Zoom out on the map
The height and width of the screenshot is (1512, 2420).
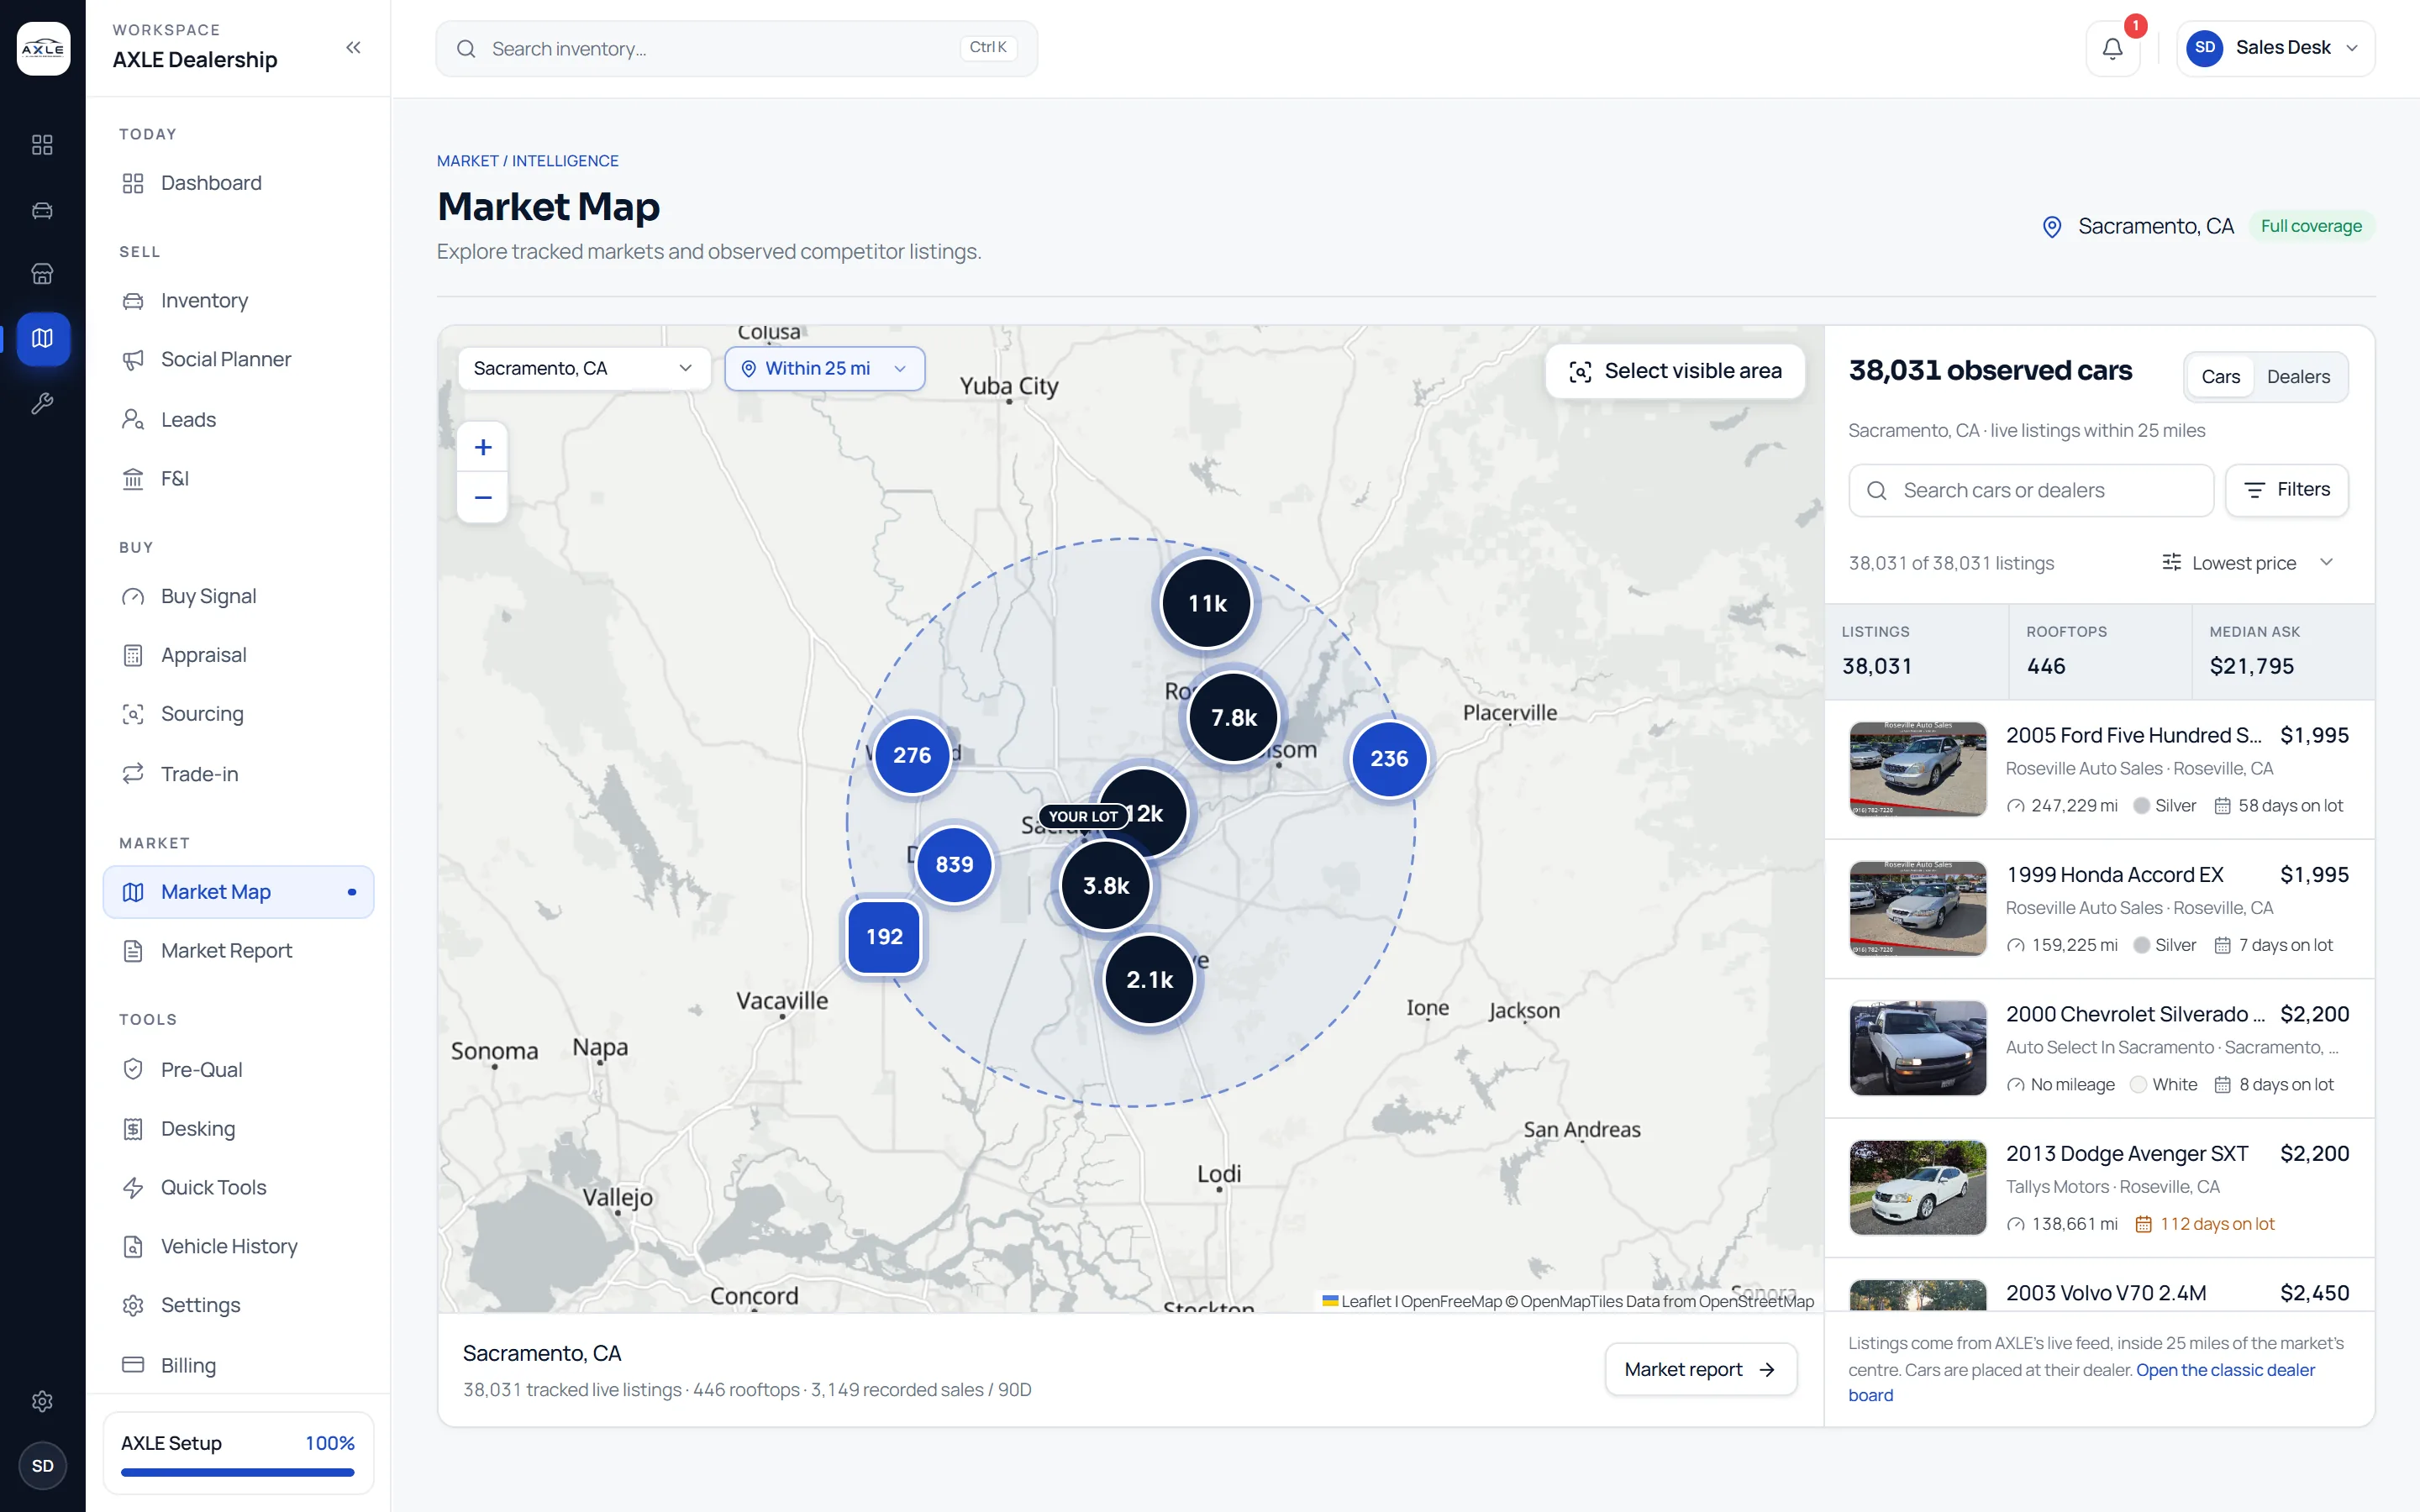(x=482, y=497)
